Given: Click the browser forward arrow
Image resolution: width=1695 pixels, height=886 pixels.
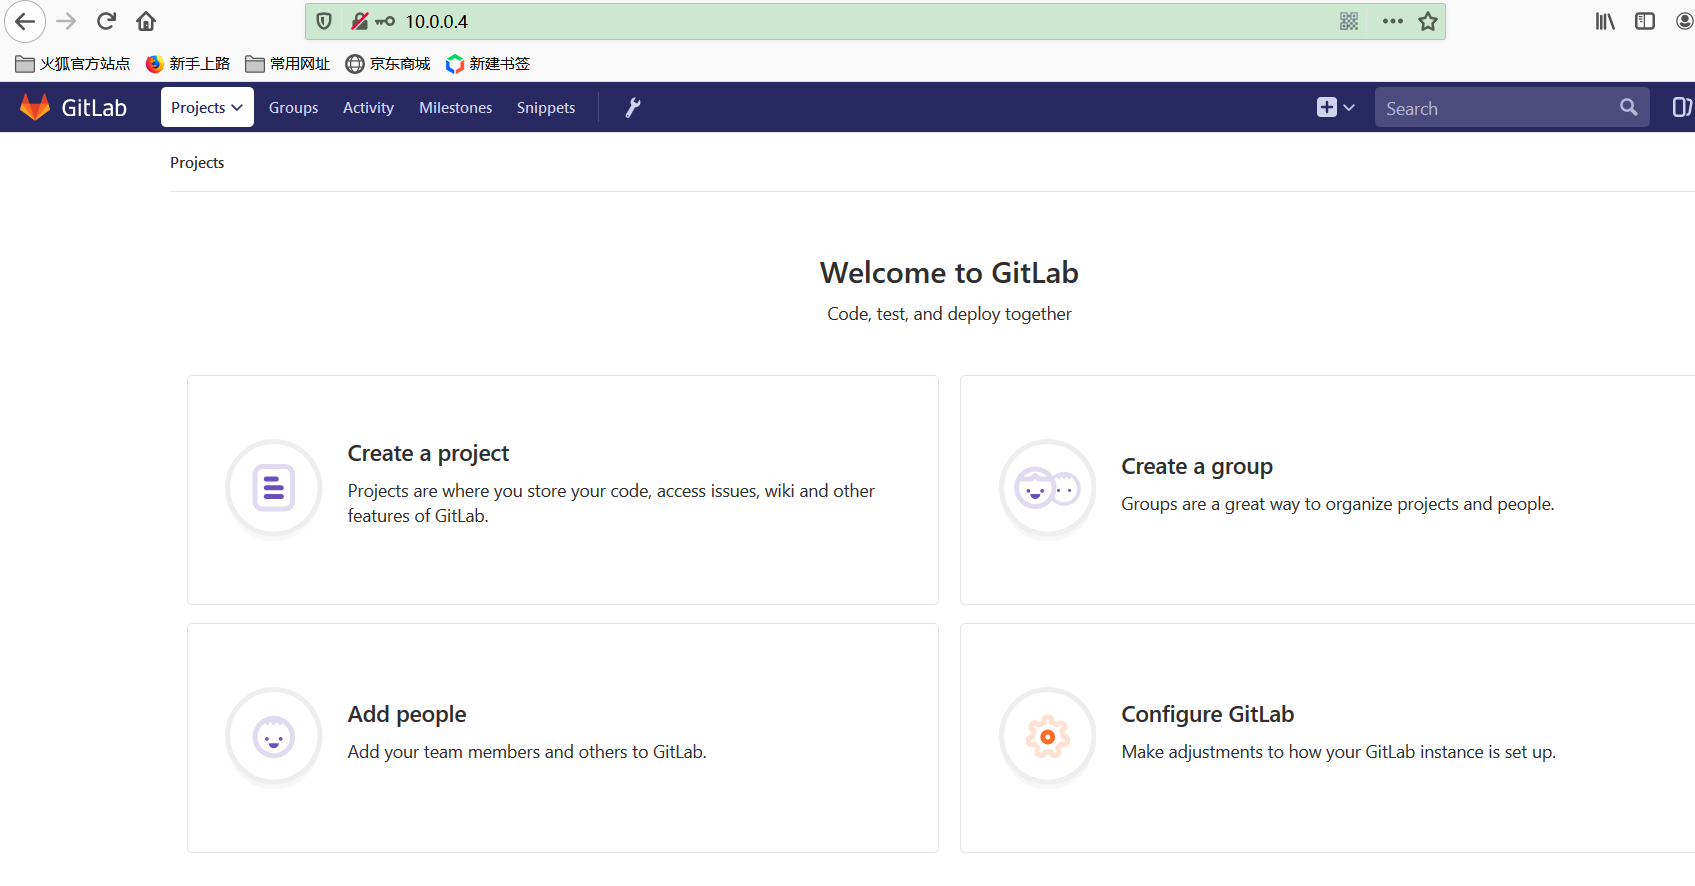Looking at the screenshot, I should click(x=66, y=21).
